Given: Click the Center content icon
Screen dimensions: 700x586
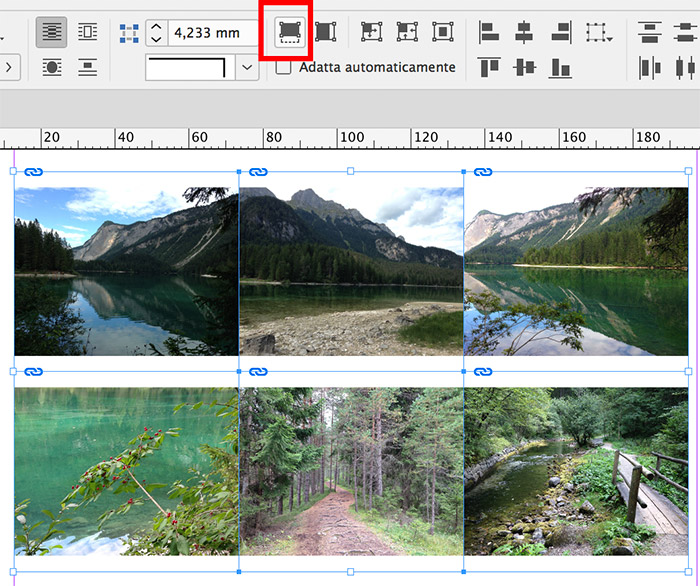Looking at the screenshot, I should point(443,32).
